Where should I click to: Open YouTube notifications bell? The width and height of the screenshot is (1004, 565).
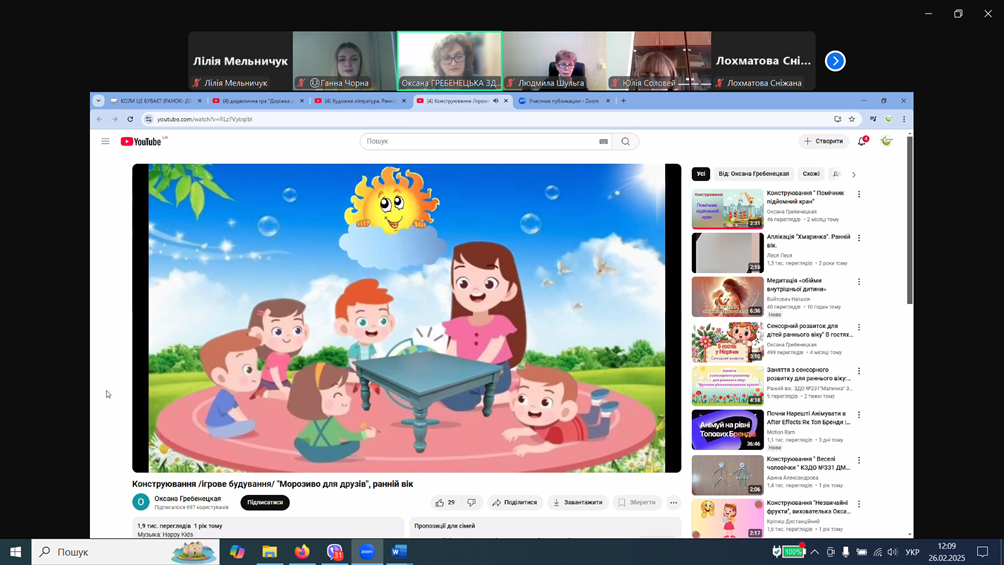pos(862,141)
